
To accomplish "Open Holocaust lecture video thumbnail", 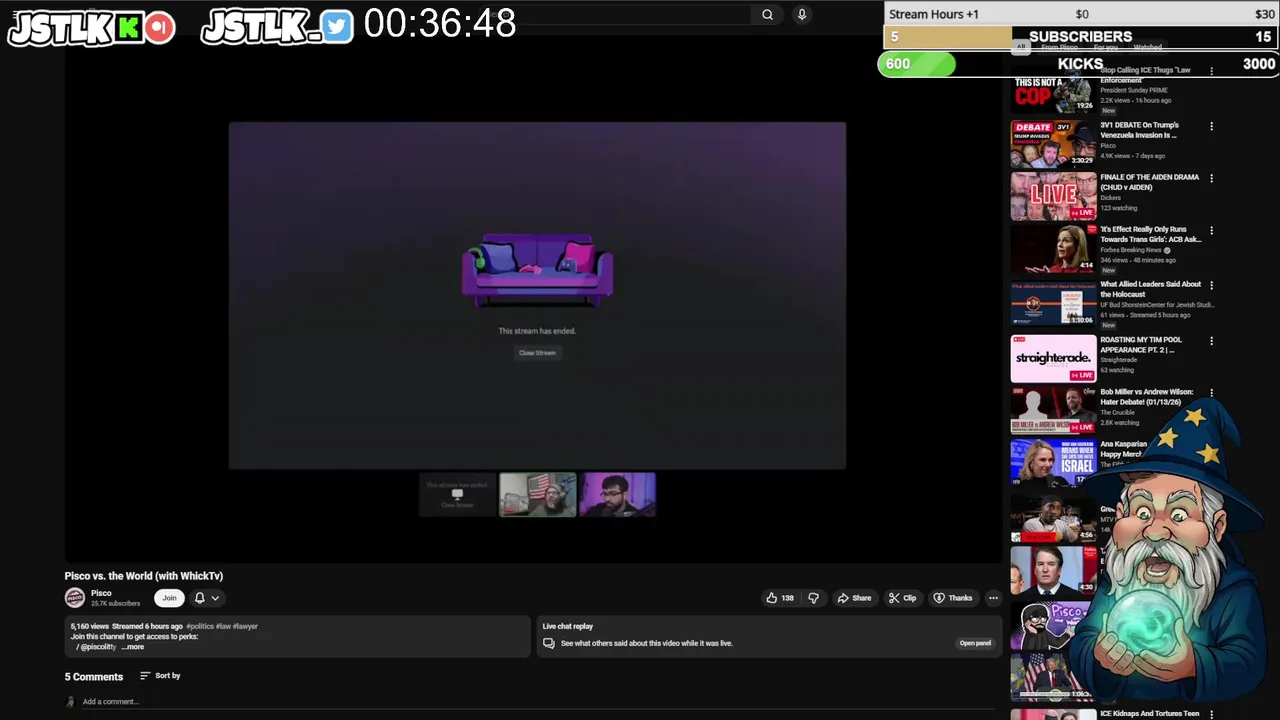I will [1053, 303].
